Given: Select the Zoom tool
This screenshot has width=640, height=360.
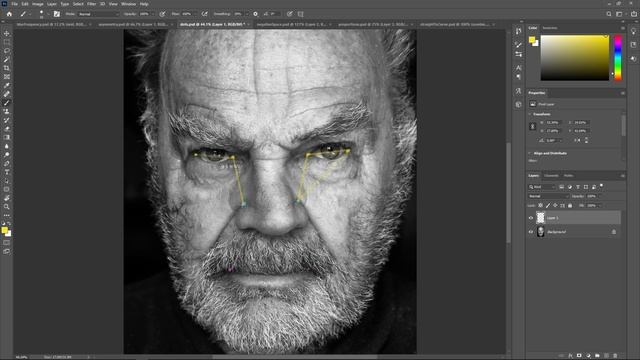Looking at the screenshot, I should tap(7, 207).
